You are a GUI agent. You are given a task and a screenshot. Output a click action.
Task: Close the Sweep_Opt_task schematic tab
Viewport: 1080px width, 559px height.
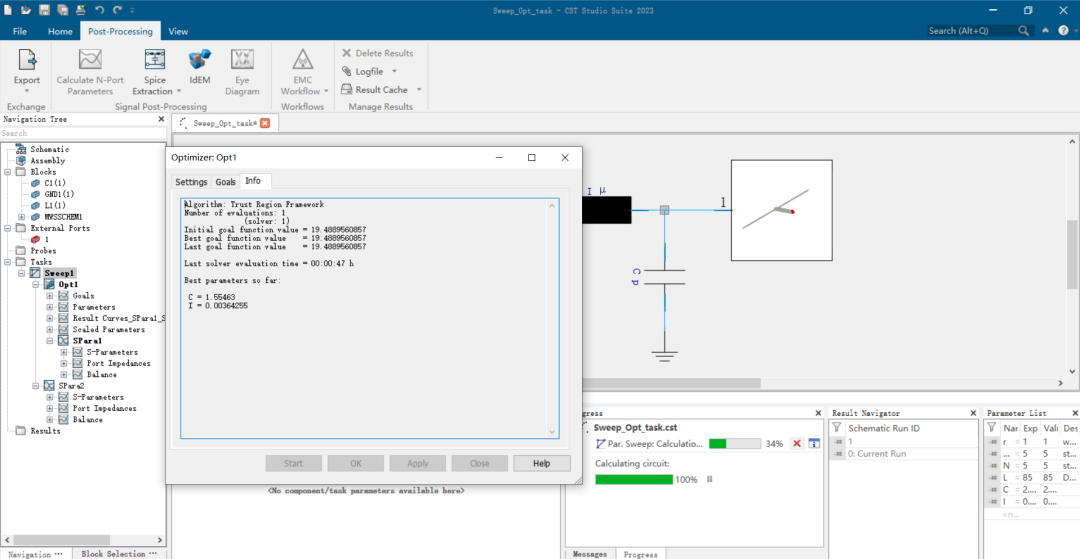(264, 123)
